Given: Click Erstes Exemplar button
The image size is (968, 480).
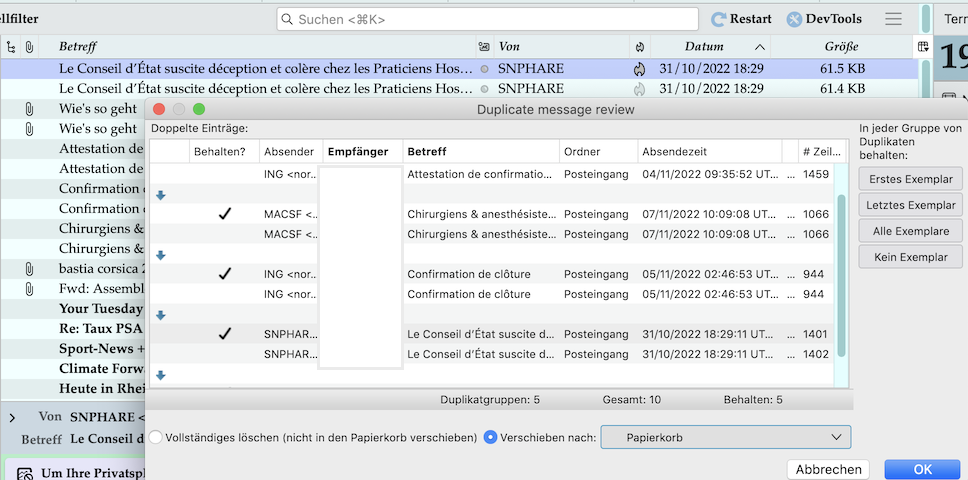Looking at the screenshot, I should 911,180.
